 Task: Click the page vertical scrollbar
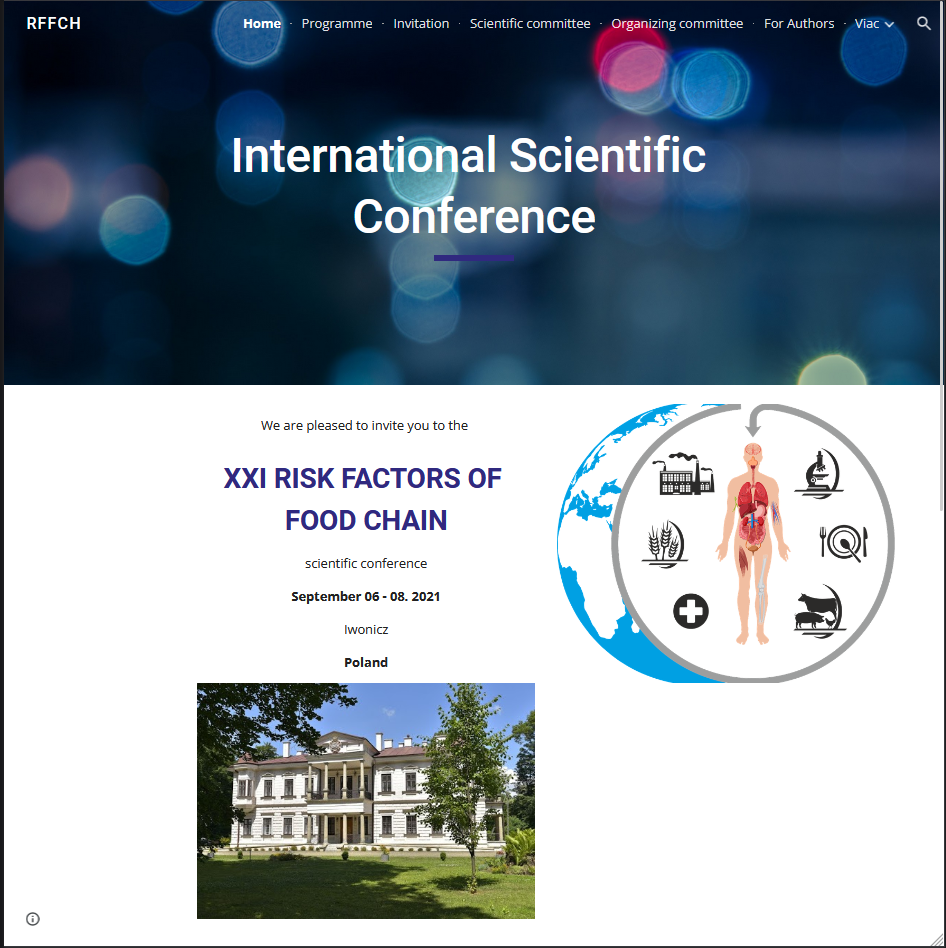(x=942, y=450)
